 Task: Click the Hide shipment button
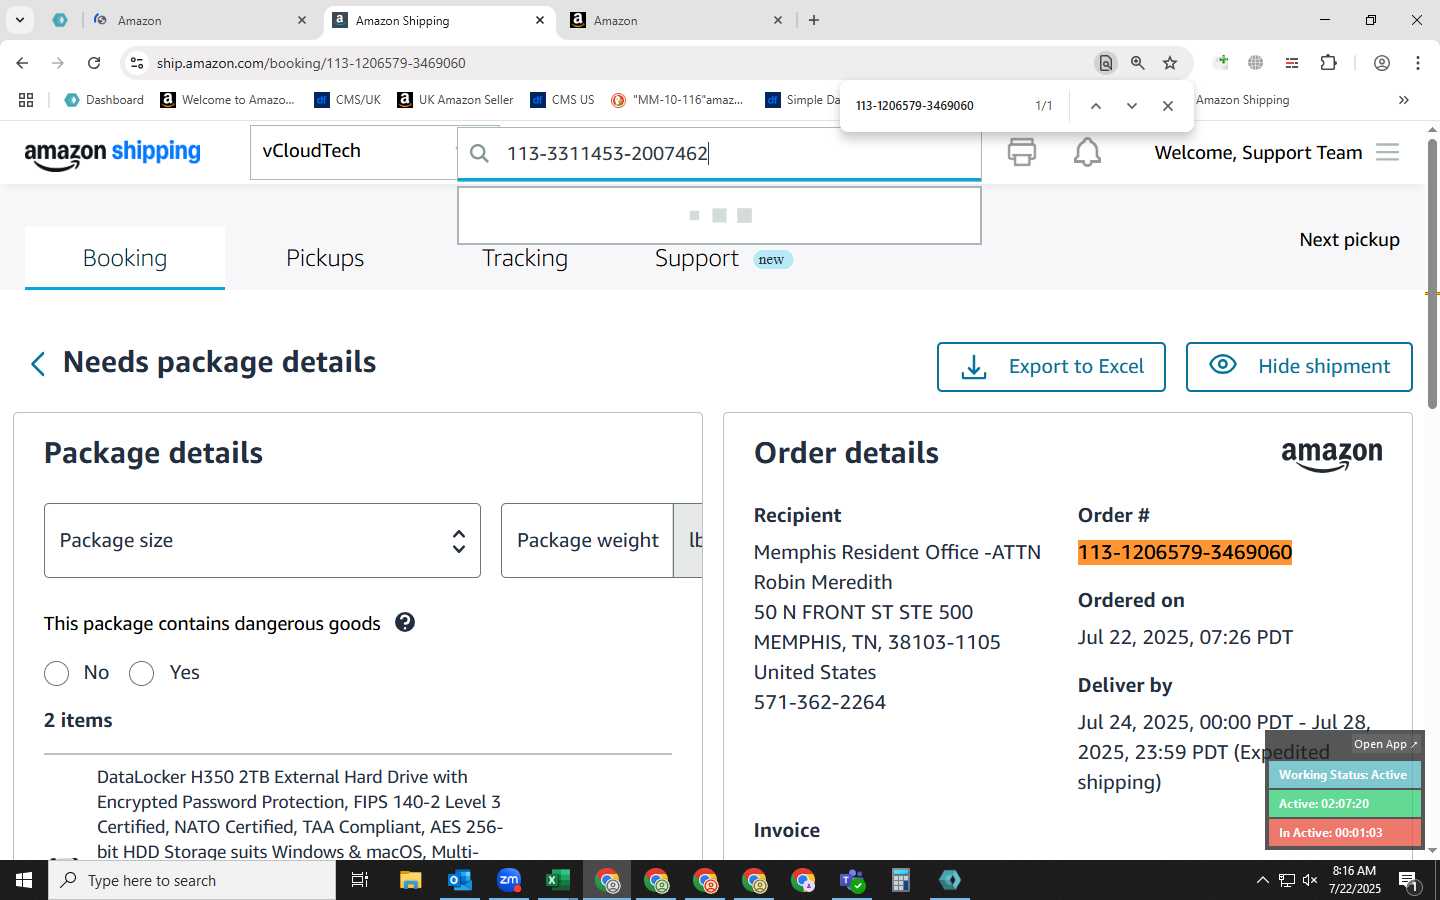[x=1299, y=367]
